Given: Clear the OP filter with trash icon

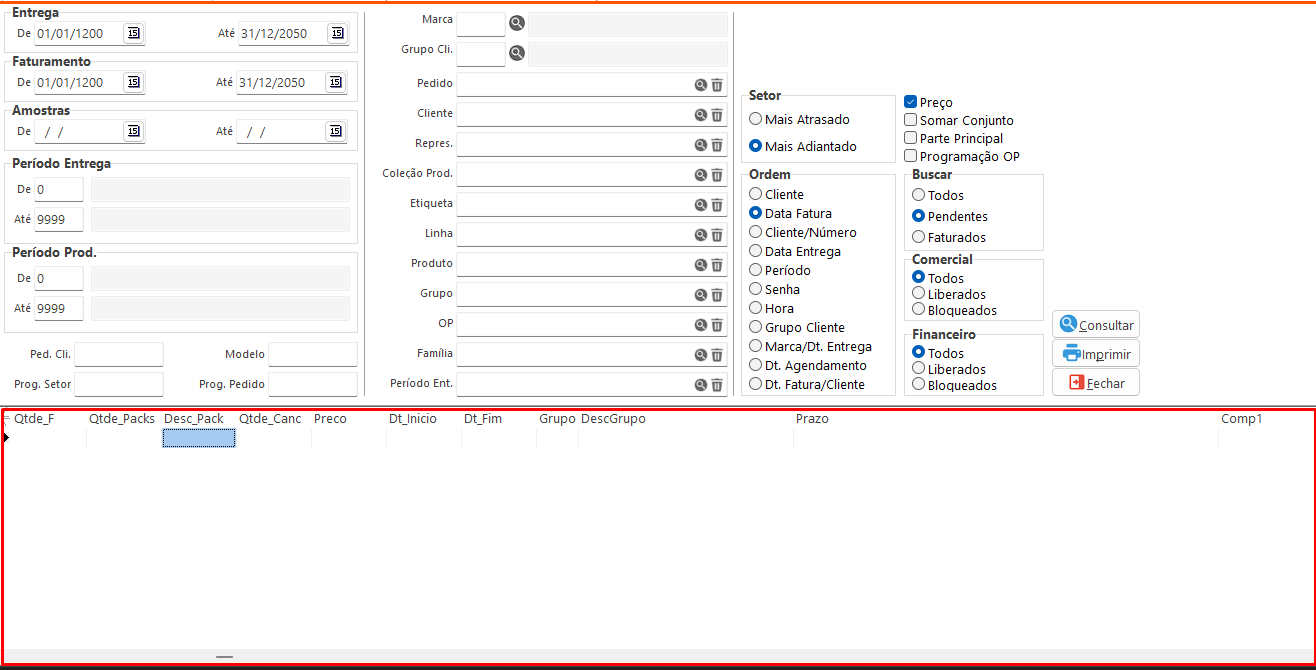Looking at the screenshot, I should click(717, 325).
